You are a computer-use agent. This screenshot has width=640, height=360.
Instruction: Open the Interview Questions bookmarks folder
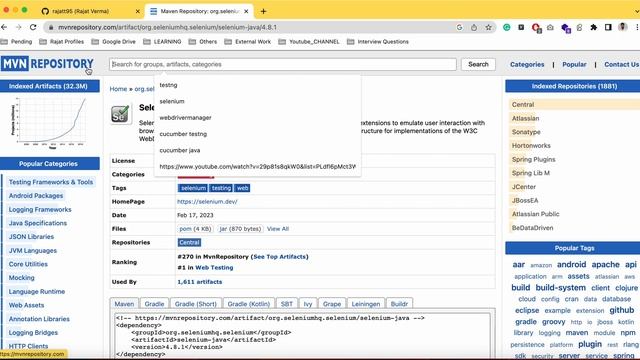(378, 42)
